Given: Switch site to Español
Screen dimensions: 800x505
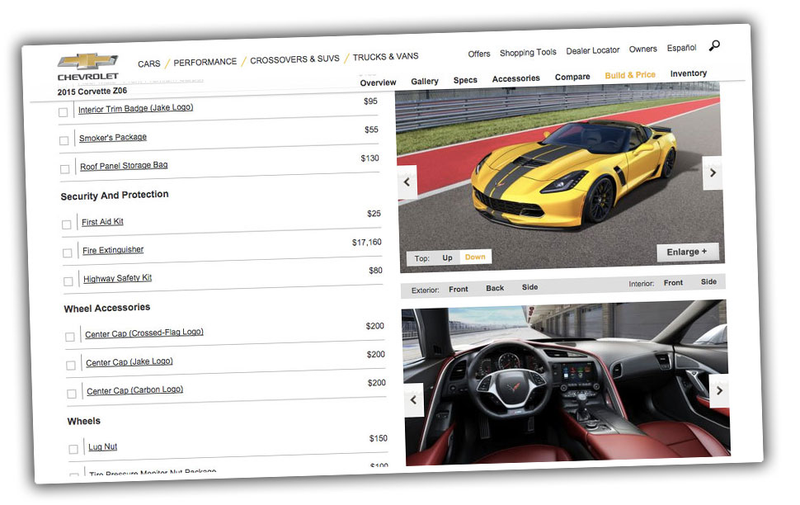Looking at the screenshot, I should [682, 48].
